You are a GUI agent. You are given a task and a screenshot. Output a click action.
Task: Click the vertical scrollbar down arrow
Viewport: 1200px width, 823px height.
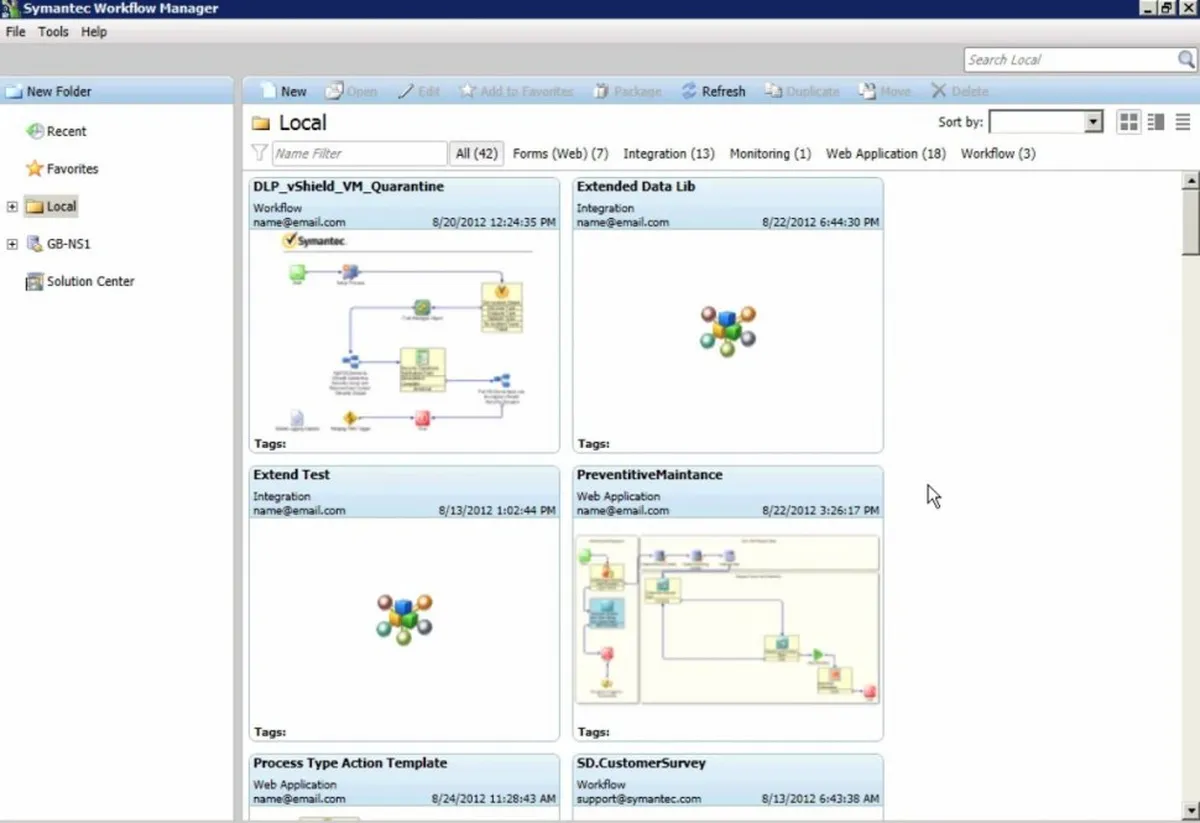point(1190,810)
